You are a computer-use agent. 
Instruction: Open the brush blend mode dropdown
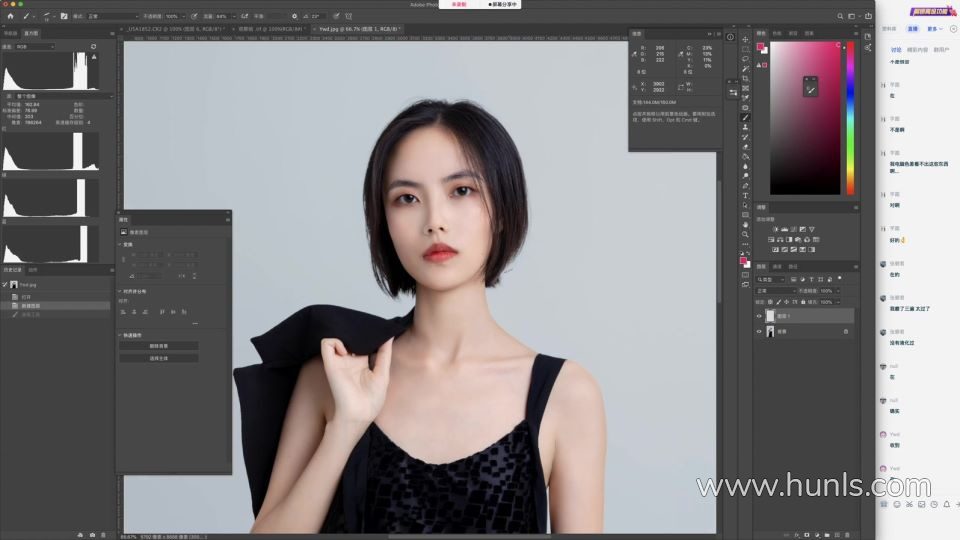click(x=113, y=17)
